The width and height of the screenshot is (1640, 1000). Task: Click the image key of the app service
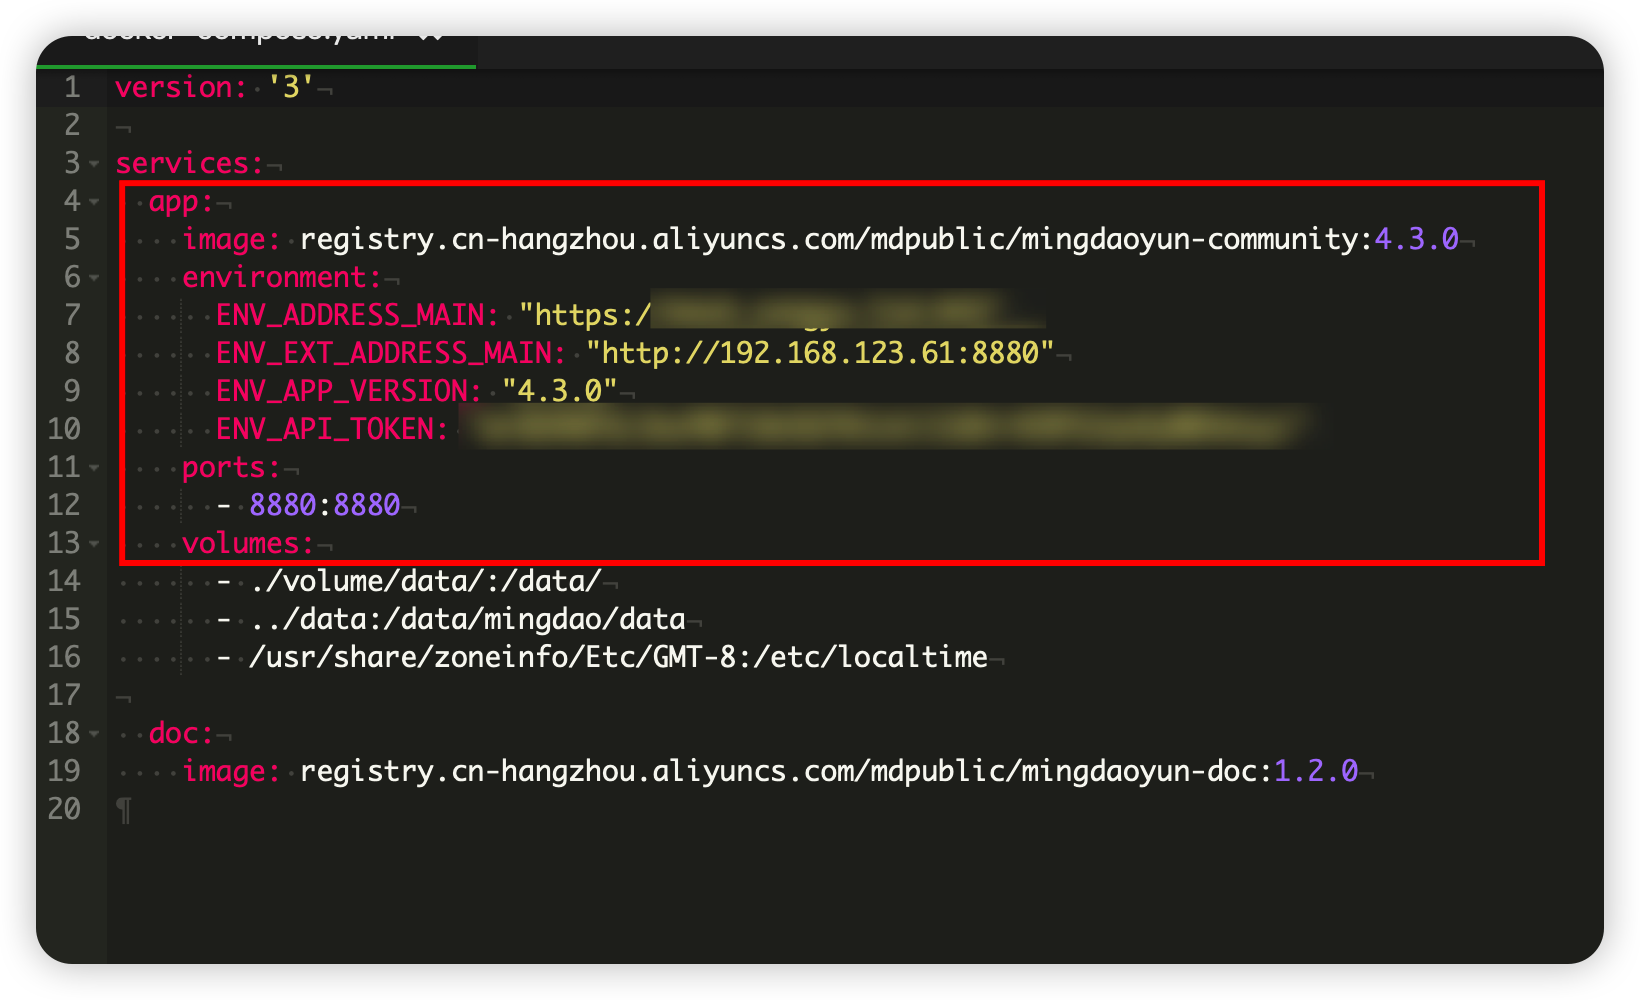(x=231, y=240)
